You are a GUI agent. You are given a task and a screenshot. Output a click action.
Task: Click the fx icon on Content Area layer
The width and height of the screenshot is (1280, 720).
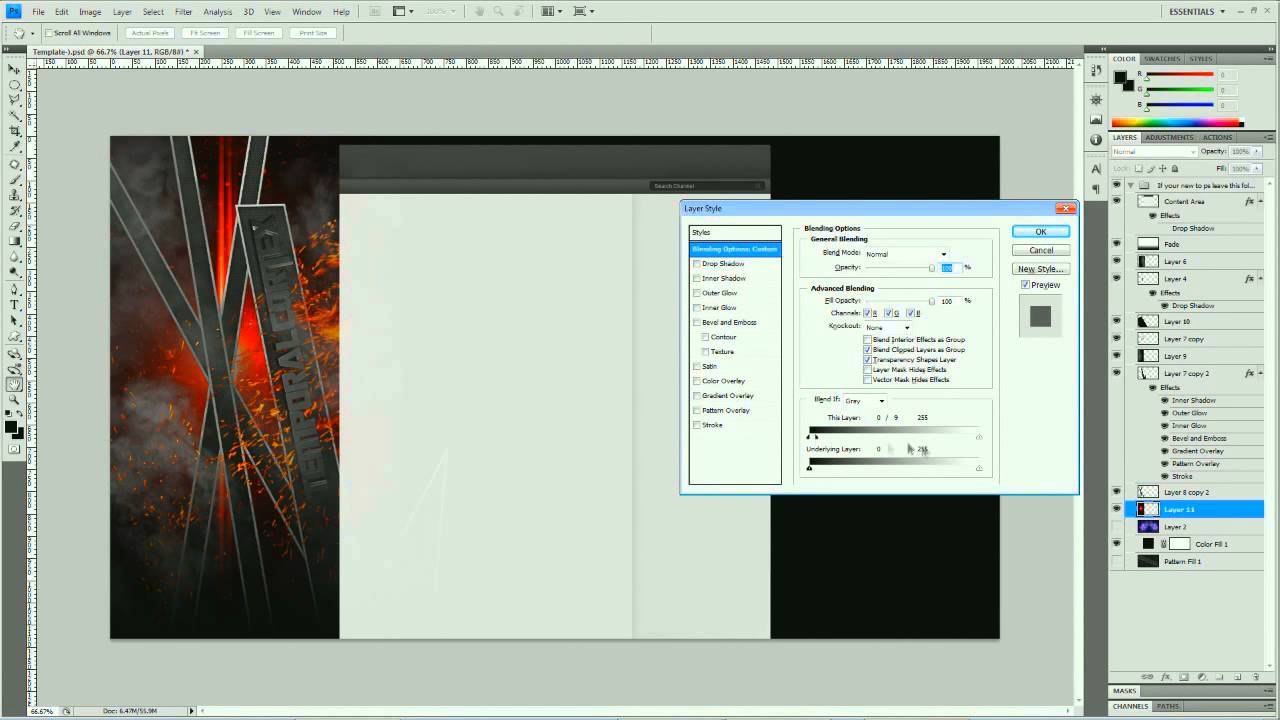(x=1249, y=201)
